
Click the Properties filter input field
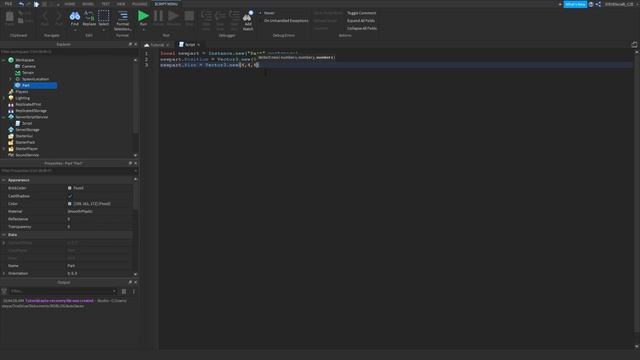(66, 171)
